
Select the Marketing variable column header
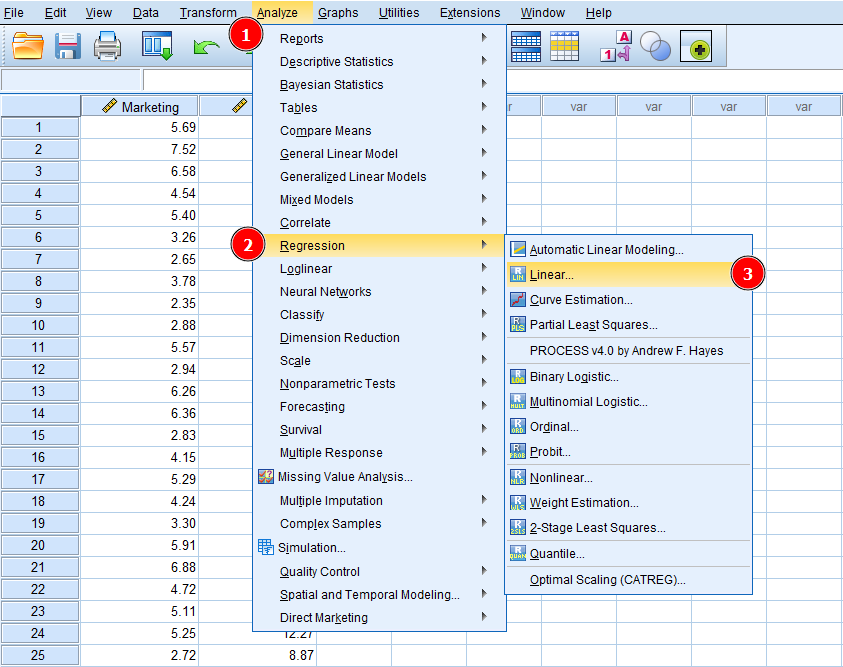(x=140, y=105)
